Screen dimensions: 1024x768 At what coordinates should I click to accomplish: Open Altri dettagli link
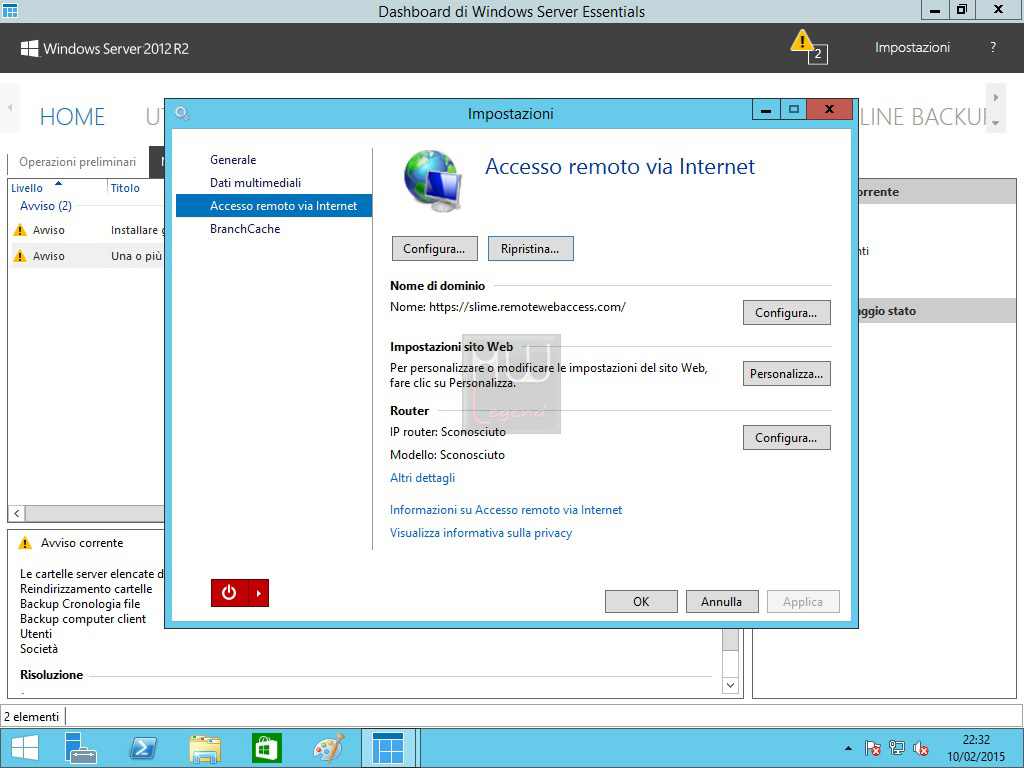pos(423,478)
